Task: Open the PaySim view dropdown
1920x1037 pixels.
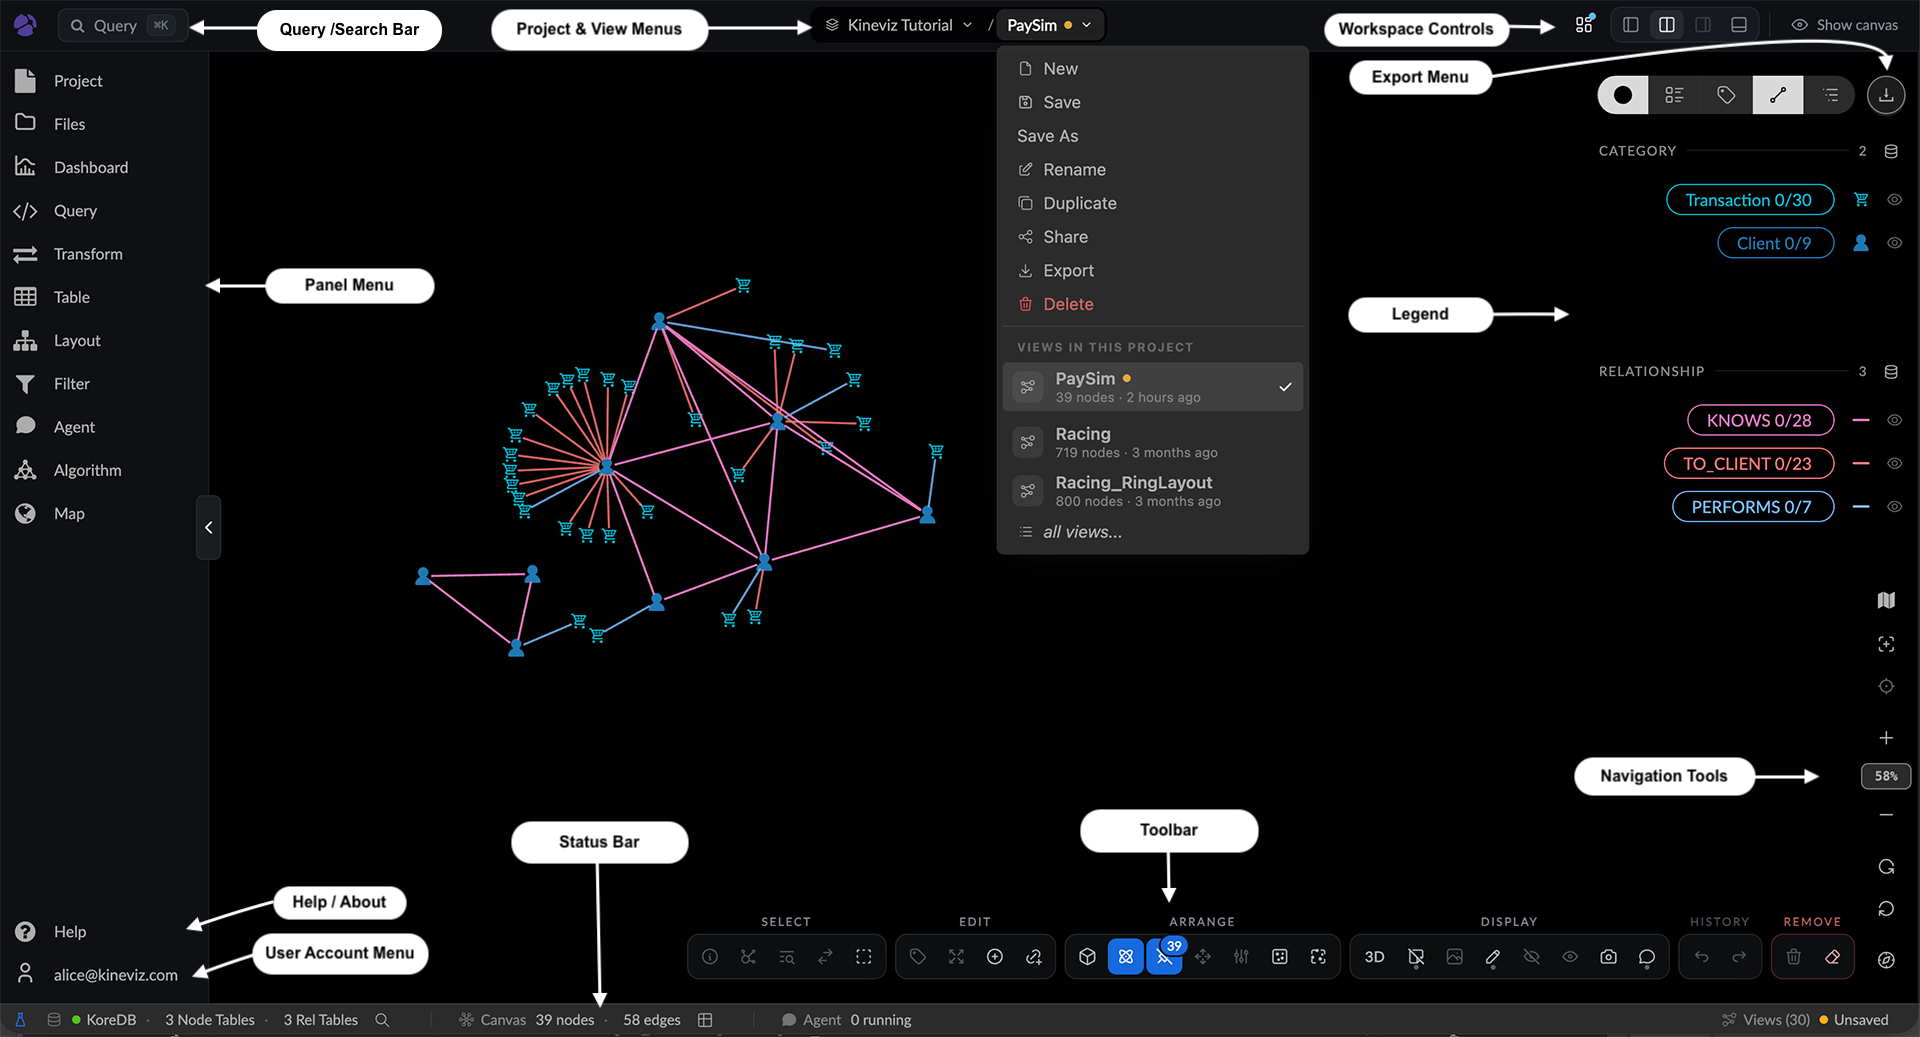Action: pos(1049,25)
